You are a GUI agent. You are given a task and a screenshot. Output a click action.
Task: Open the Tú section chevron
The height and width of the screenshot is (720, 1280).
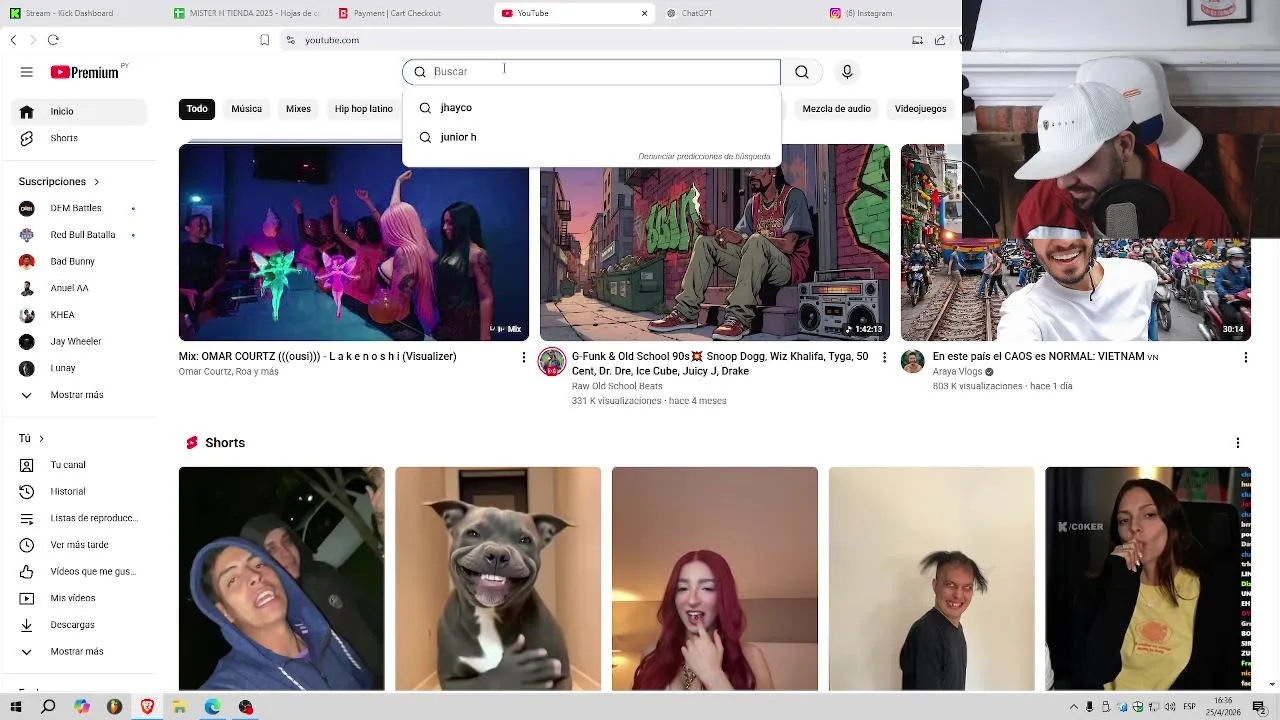[41, 439]
